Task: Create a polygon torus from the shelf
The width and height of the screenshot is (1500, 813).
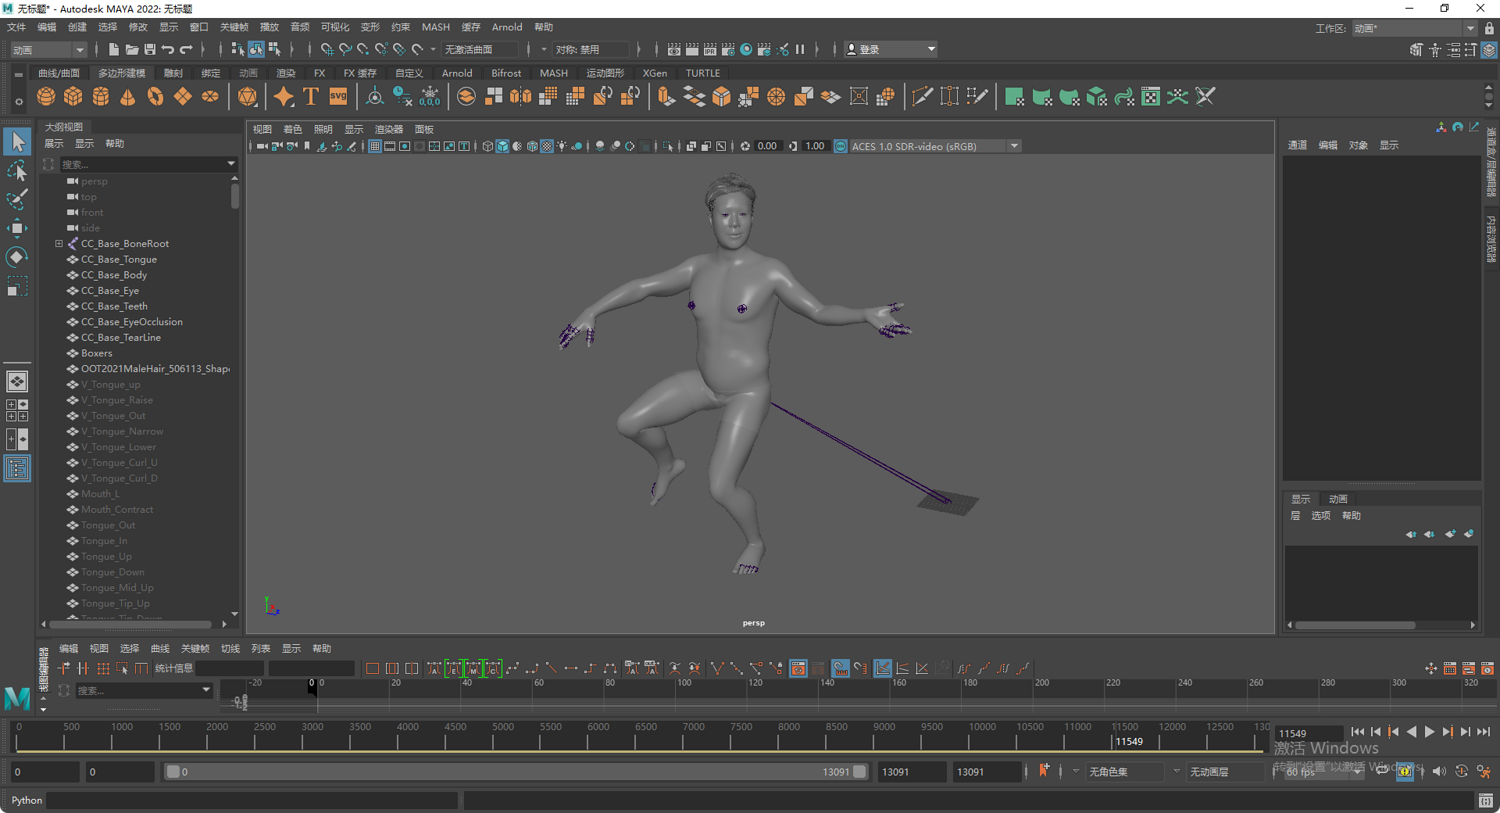Action: point(155,97)
